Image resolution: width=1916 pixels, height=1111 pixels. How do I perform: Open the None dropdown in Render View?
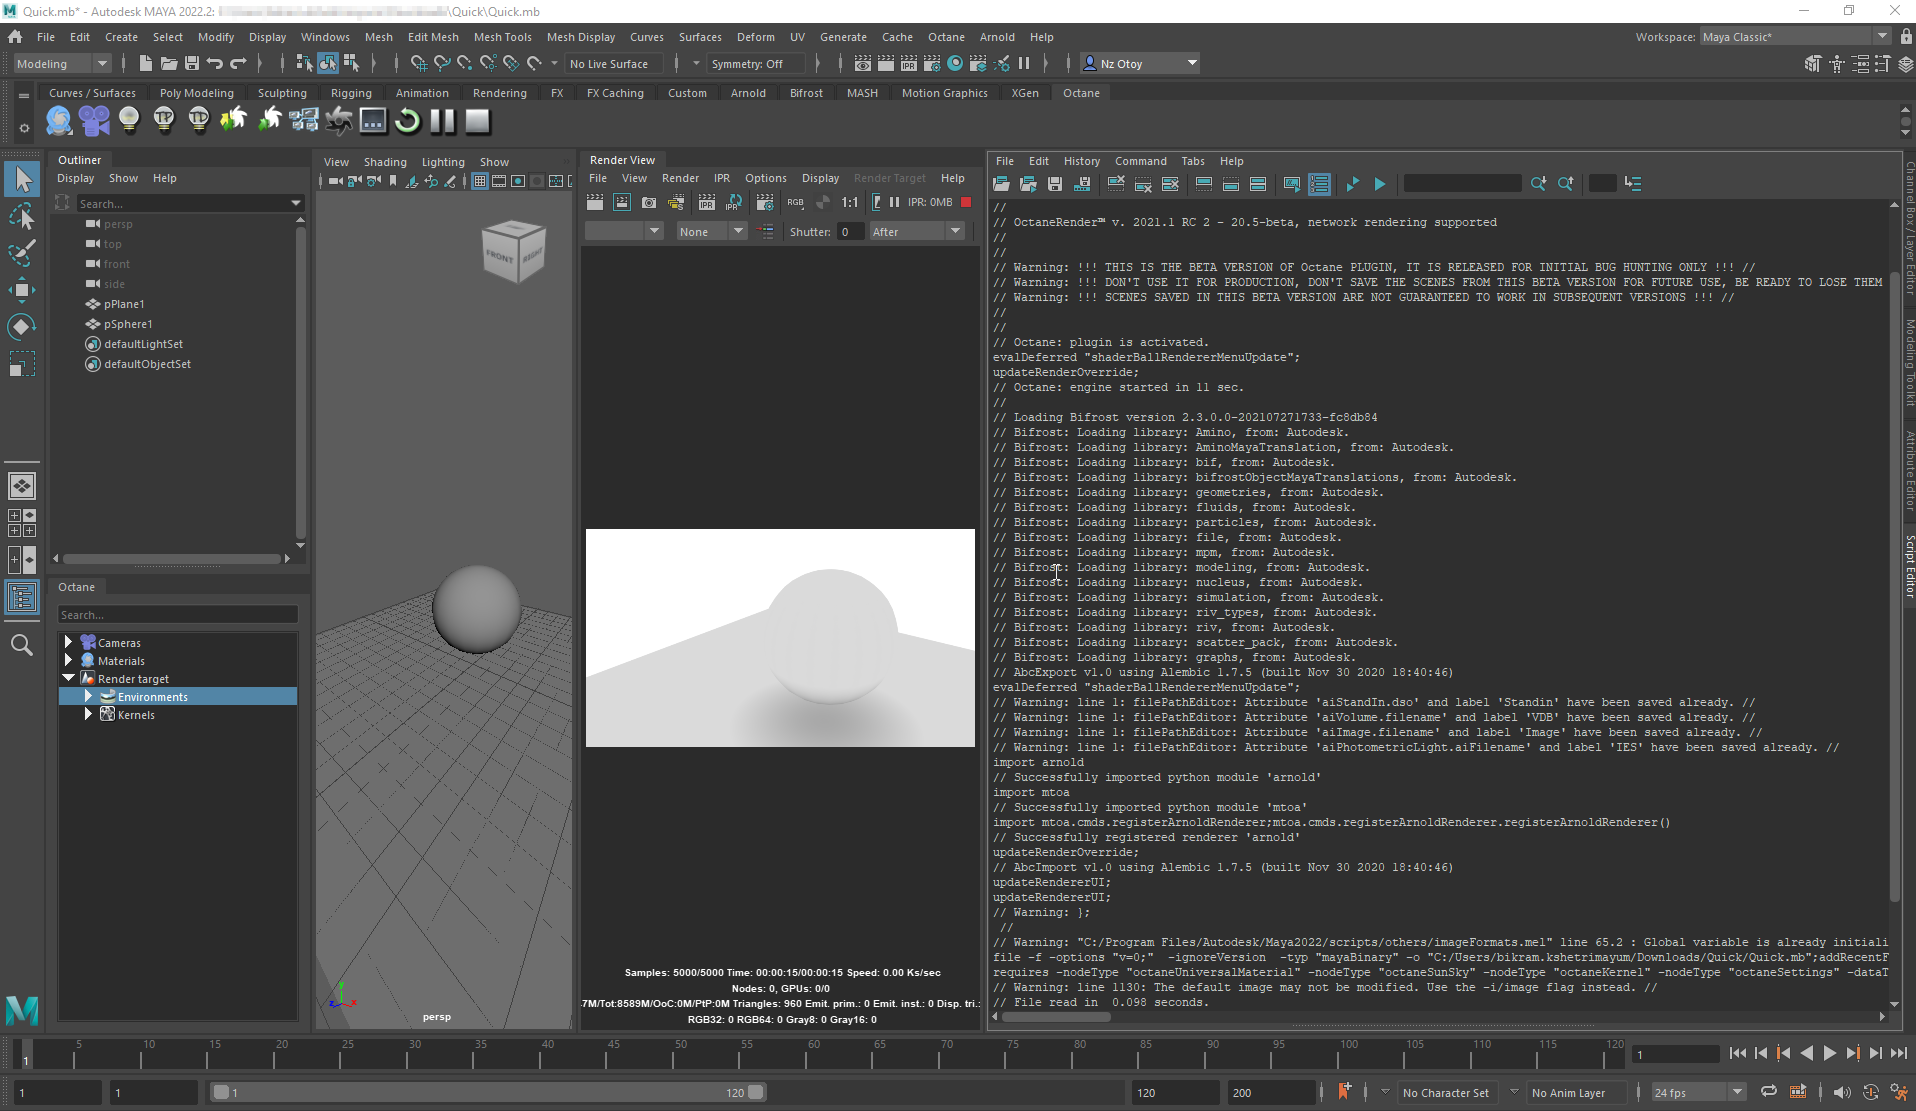point(711,232)
